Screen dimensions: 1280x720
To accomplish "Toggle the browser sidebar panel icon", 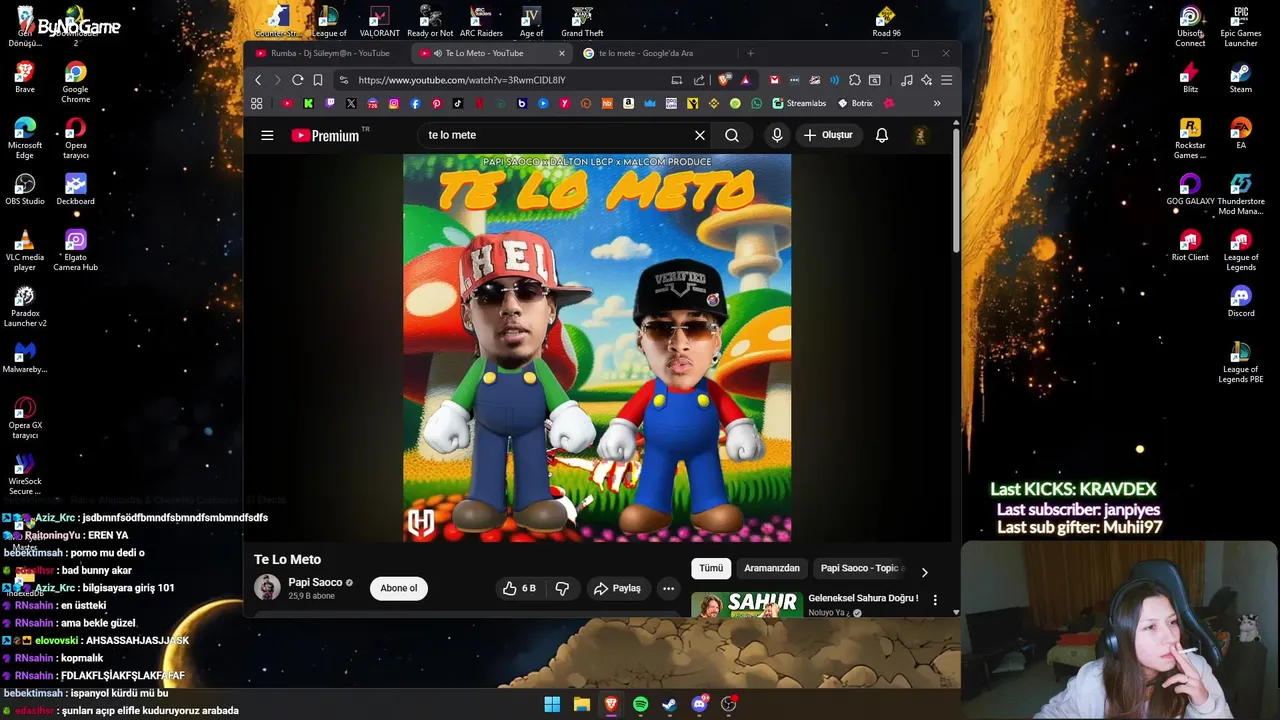I will [874, 80].
